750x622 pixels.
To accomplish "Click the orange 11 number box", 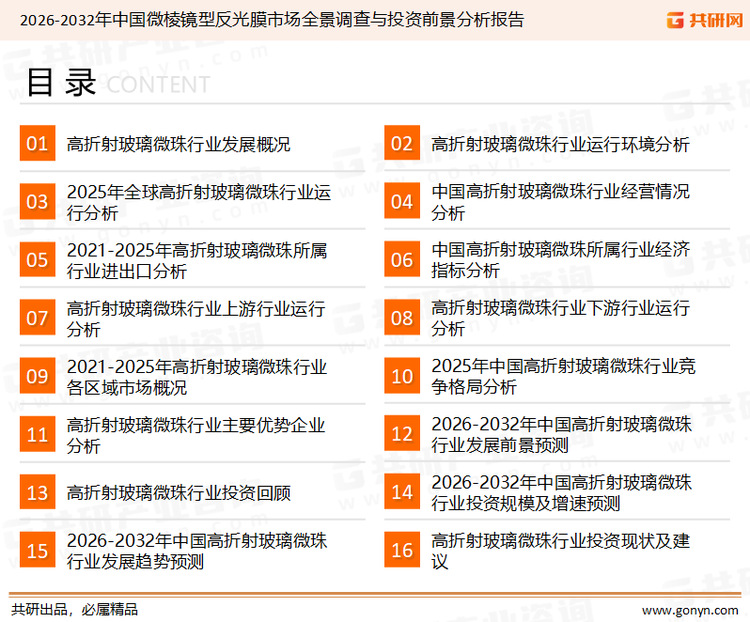I will tap(37, 434).
